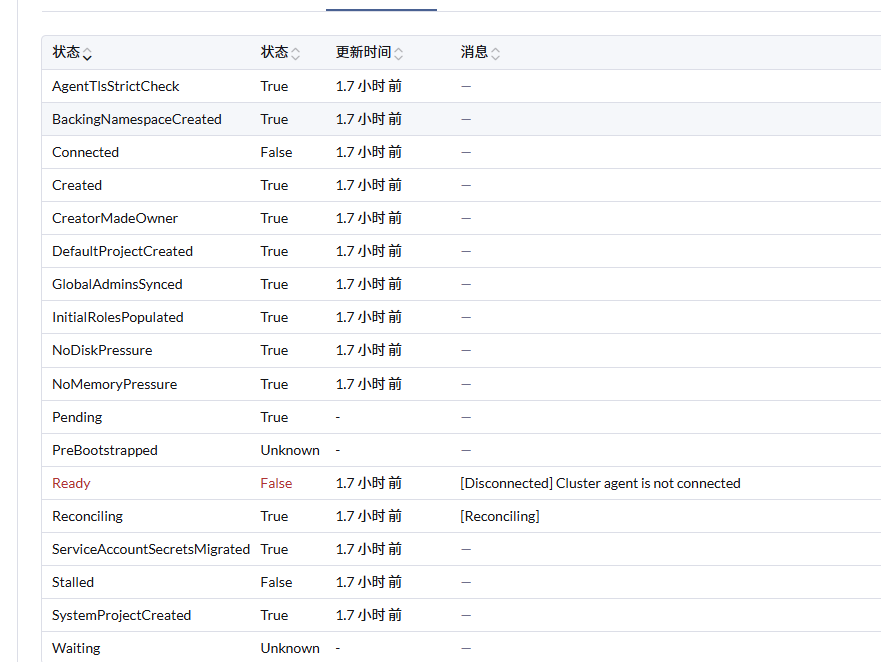Select the NoMemoryPressure condition name
This screenshot has height=662, width=881.
click(x=115, y=384)
